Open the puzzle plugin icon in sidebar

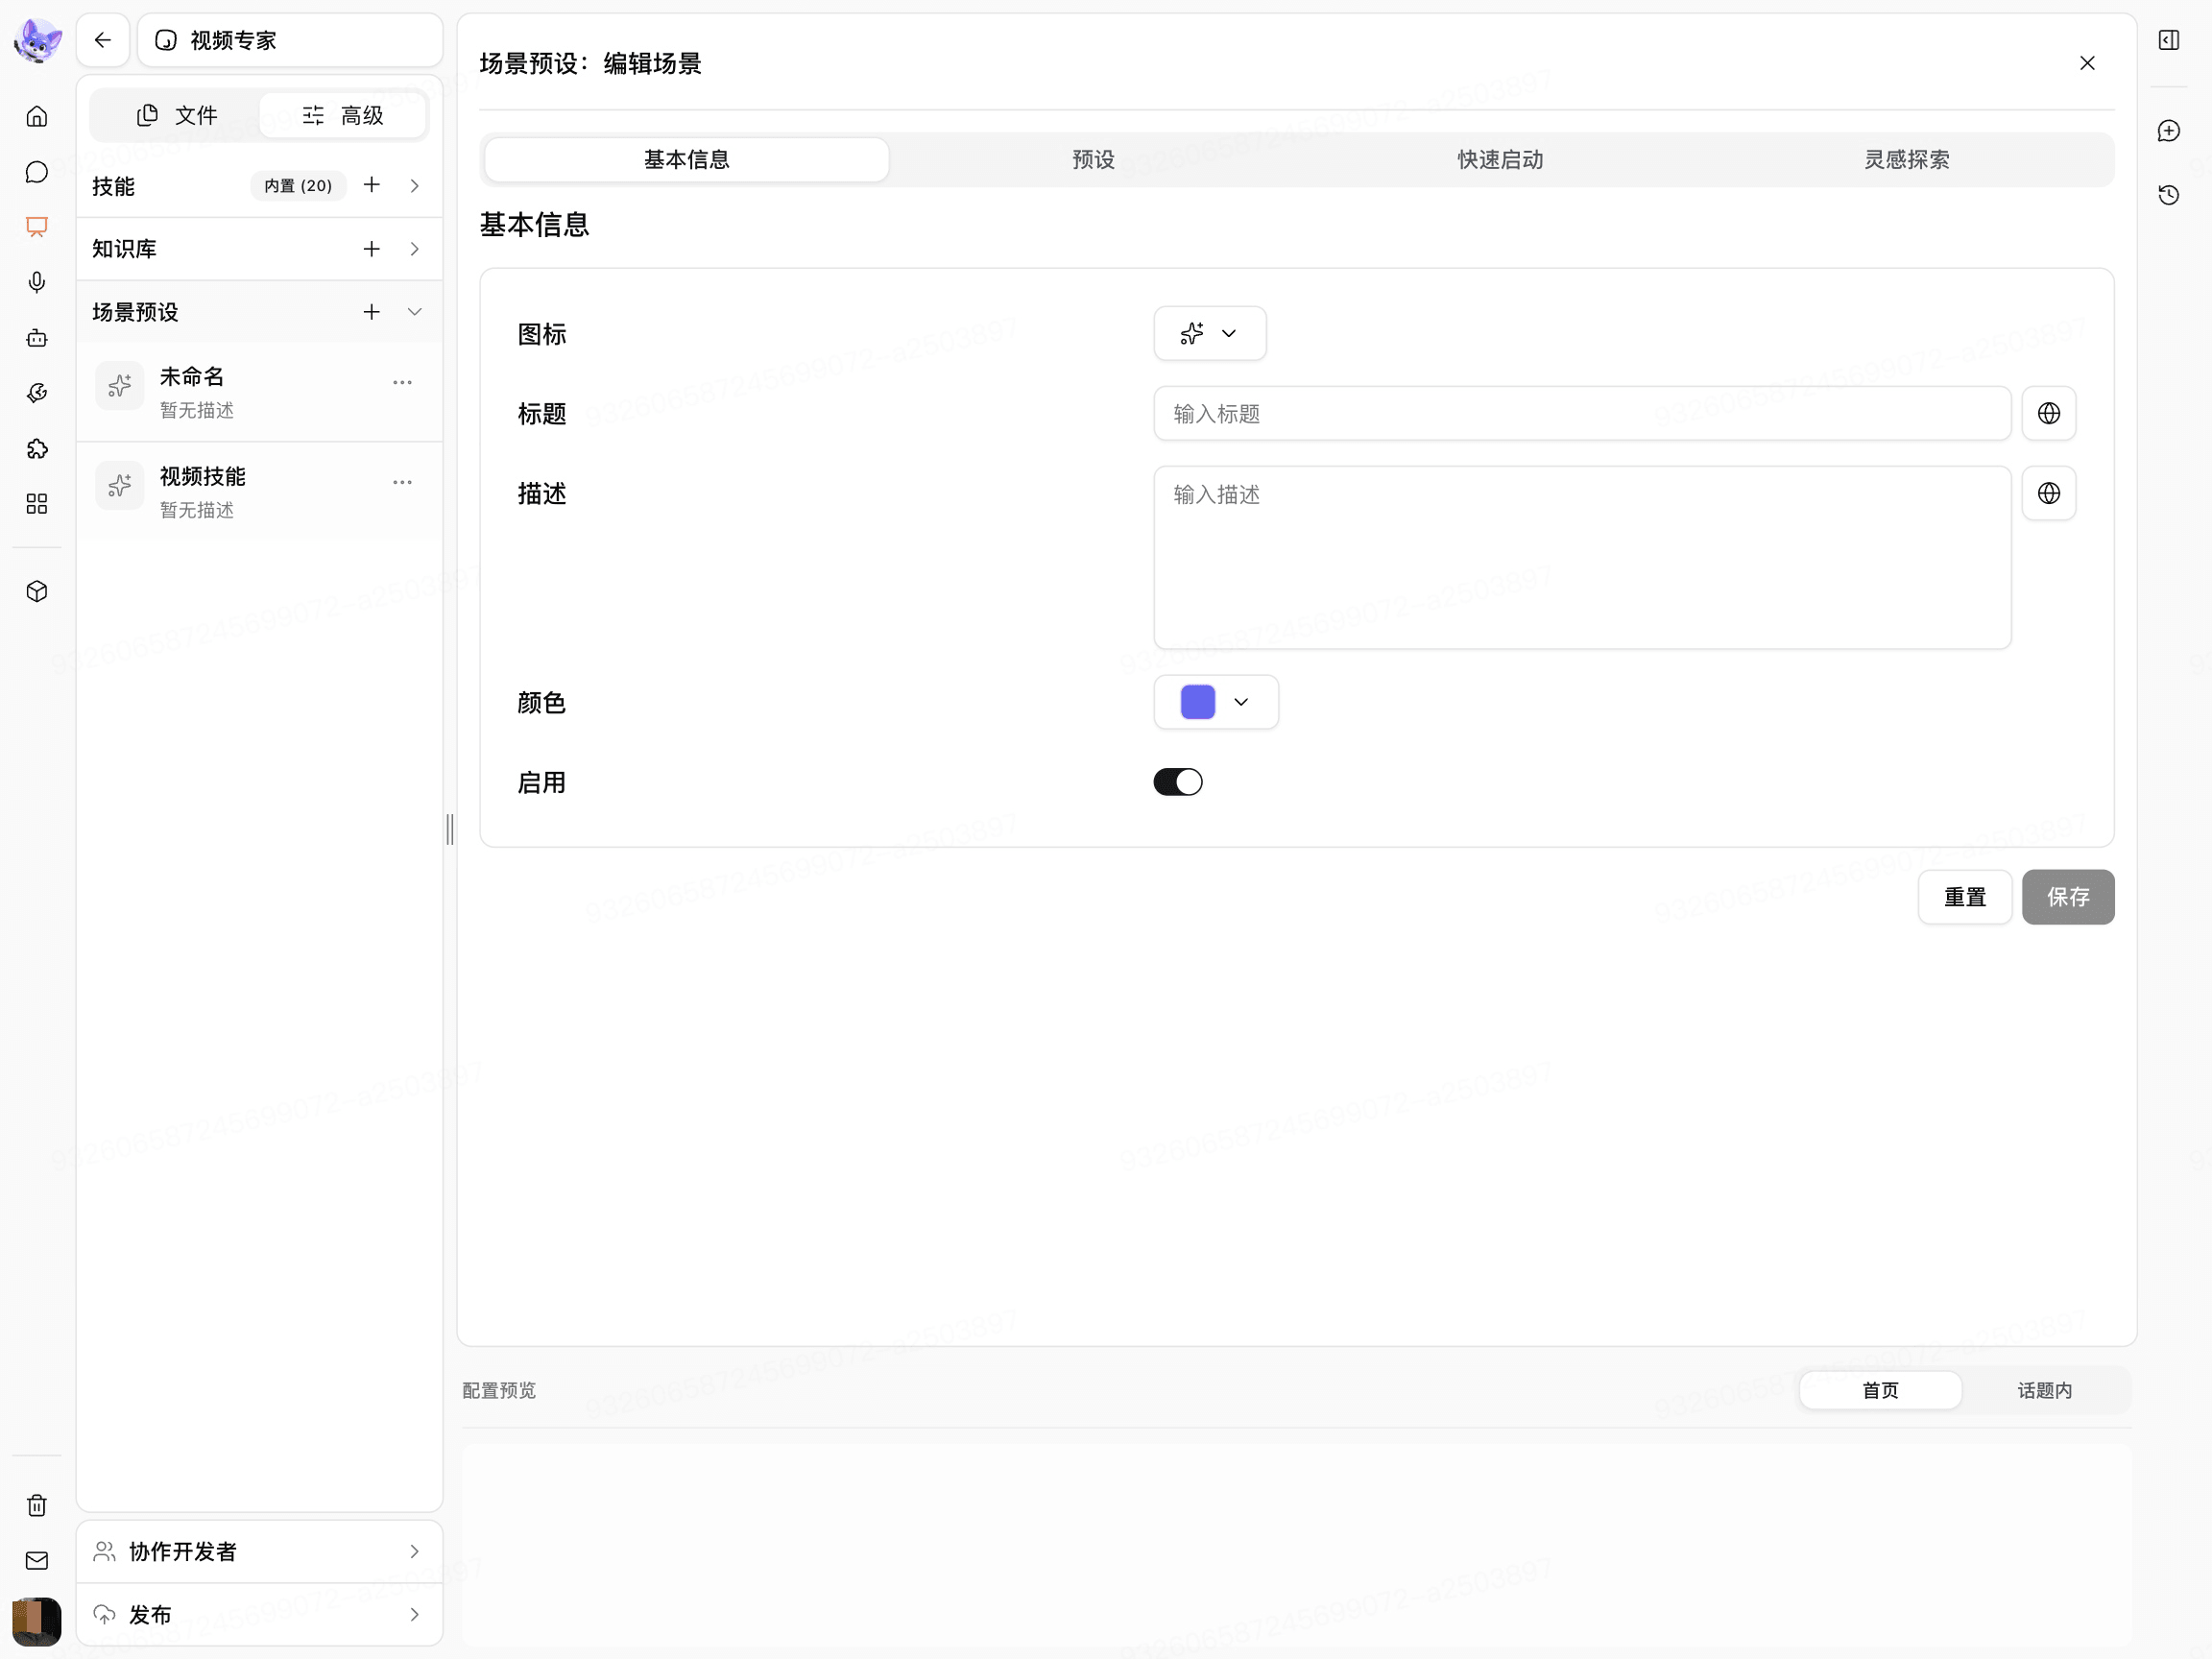click(37, 449)
